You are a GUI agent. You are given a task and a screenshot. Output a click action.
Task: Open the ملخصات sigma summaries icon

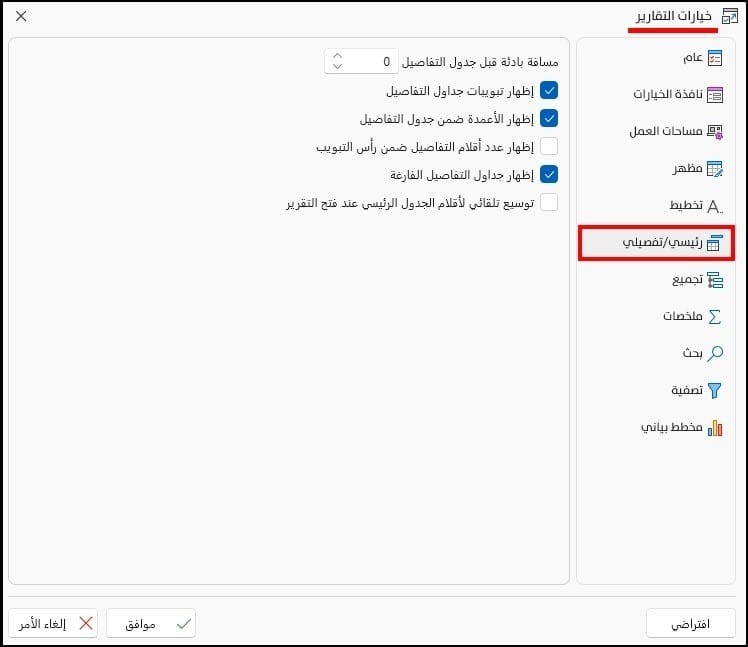(715, 316)
